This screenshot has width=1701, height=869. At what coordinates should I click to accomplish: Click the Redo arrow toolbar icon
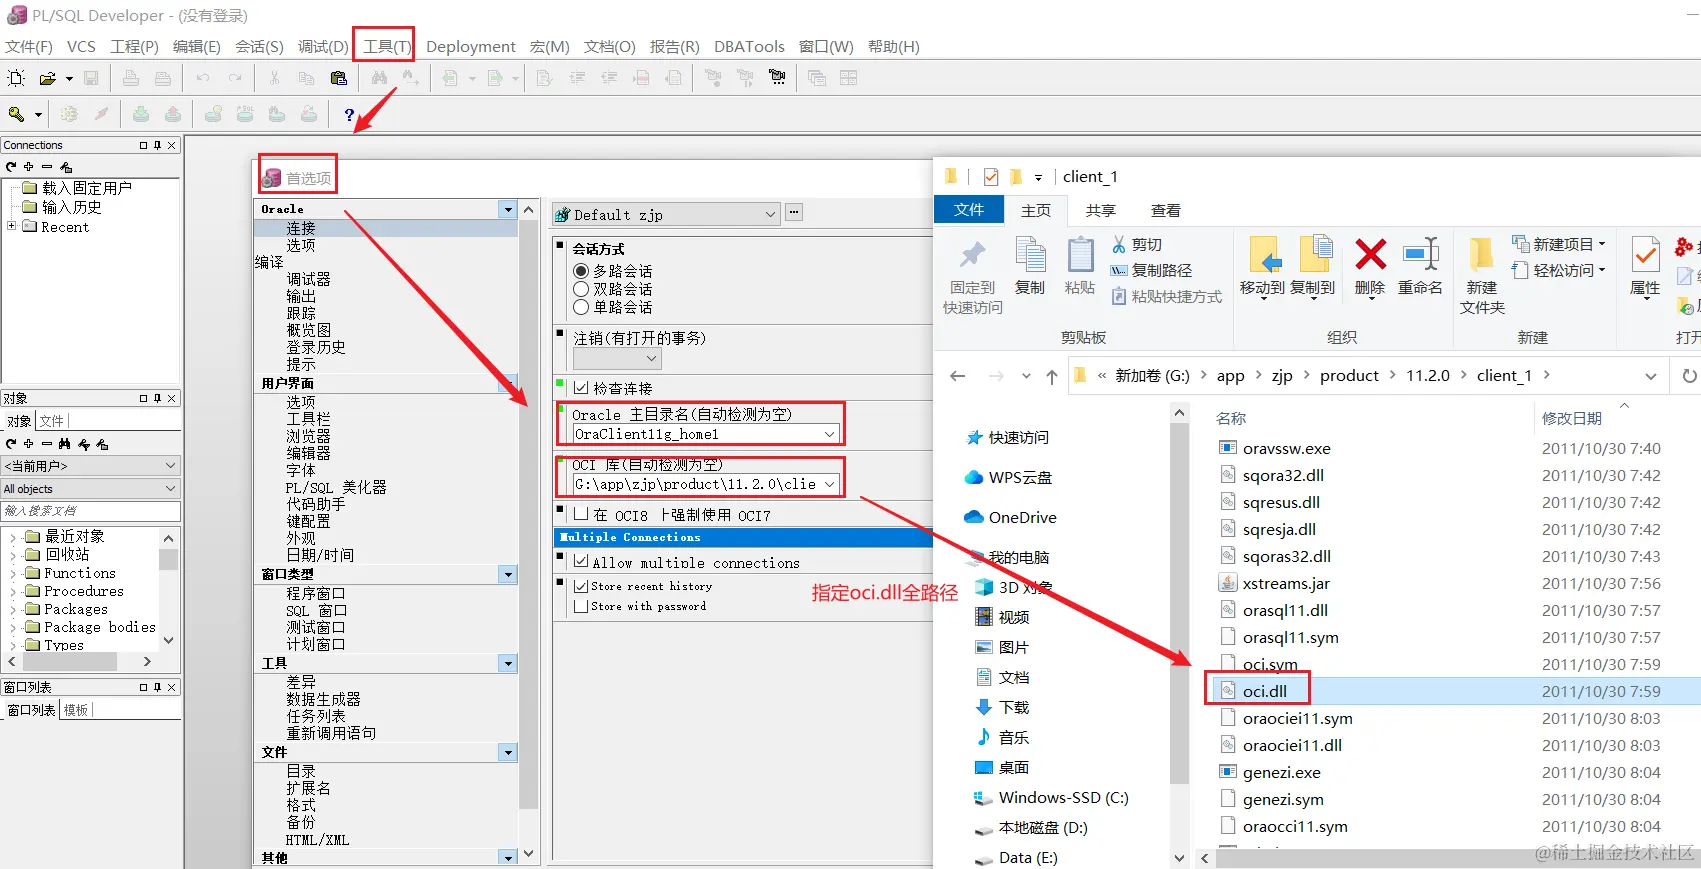(235, 78)
